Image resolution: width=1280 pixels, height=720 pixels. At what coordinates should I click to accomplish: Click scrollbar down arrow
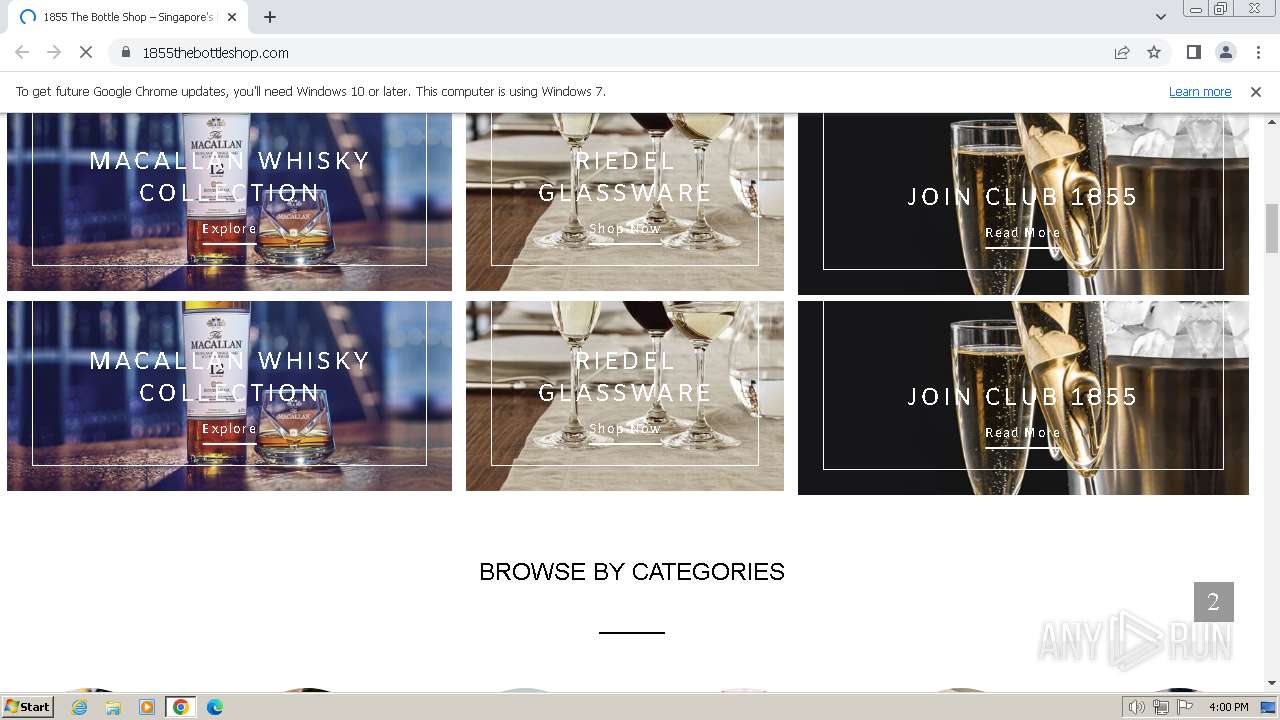pyautogui.click(x=1272, y=683)
